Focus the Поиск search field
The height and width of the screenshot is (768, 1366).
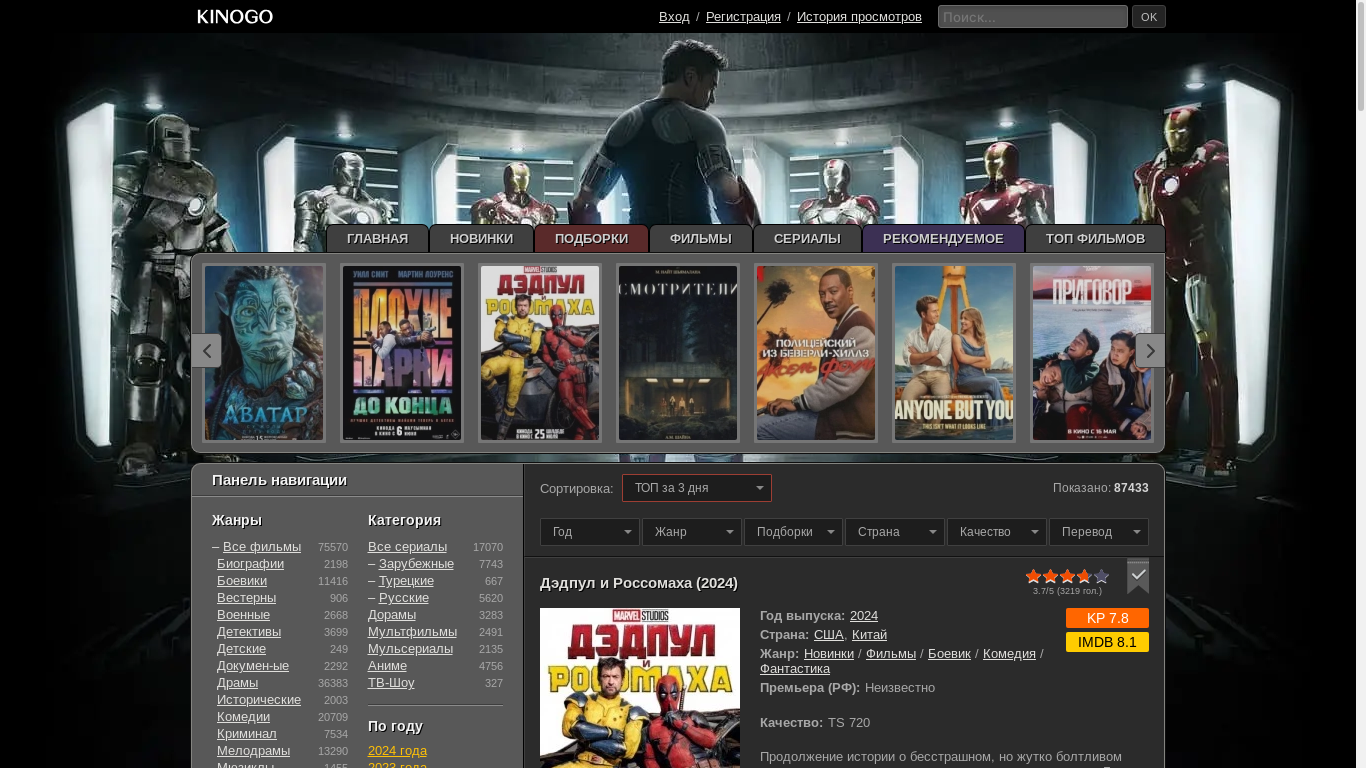[x=1033, y=17]
